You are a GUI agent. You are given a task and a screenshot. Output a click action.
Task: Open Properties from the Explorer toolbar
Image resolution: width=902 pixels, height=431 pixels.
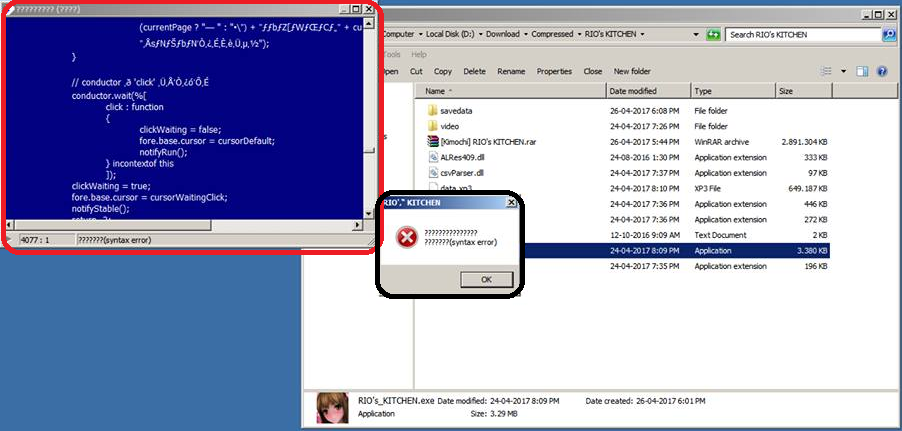pos(554,71)
